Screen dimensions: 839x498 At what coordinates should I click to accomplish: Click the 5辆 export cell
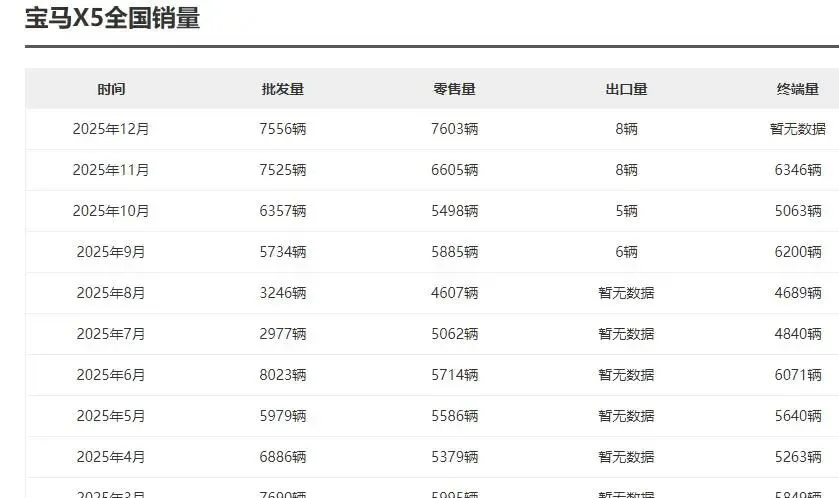pyautogui.click(x=626, y=211)
